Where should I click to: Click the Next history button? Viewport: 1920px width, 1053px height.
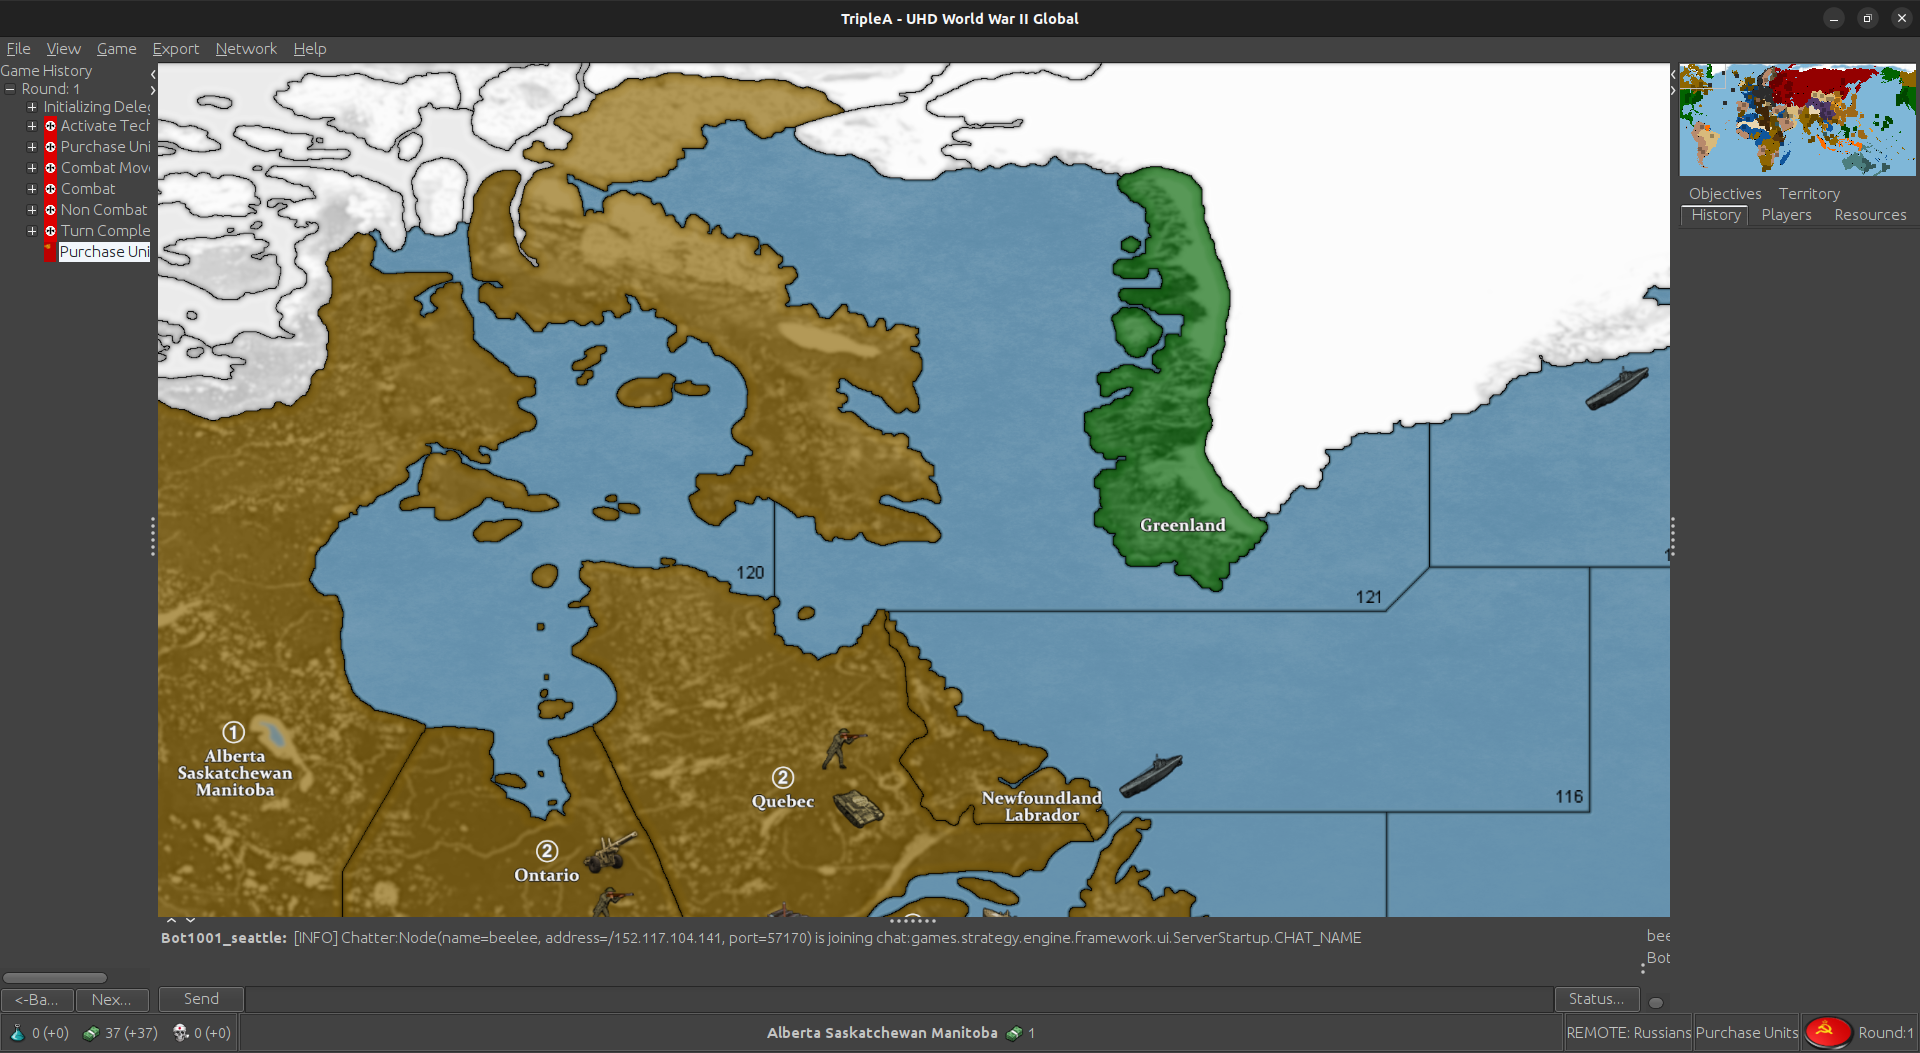pyautogui.click(x=112, y=999)
